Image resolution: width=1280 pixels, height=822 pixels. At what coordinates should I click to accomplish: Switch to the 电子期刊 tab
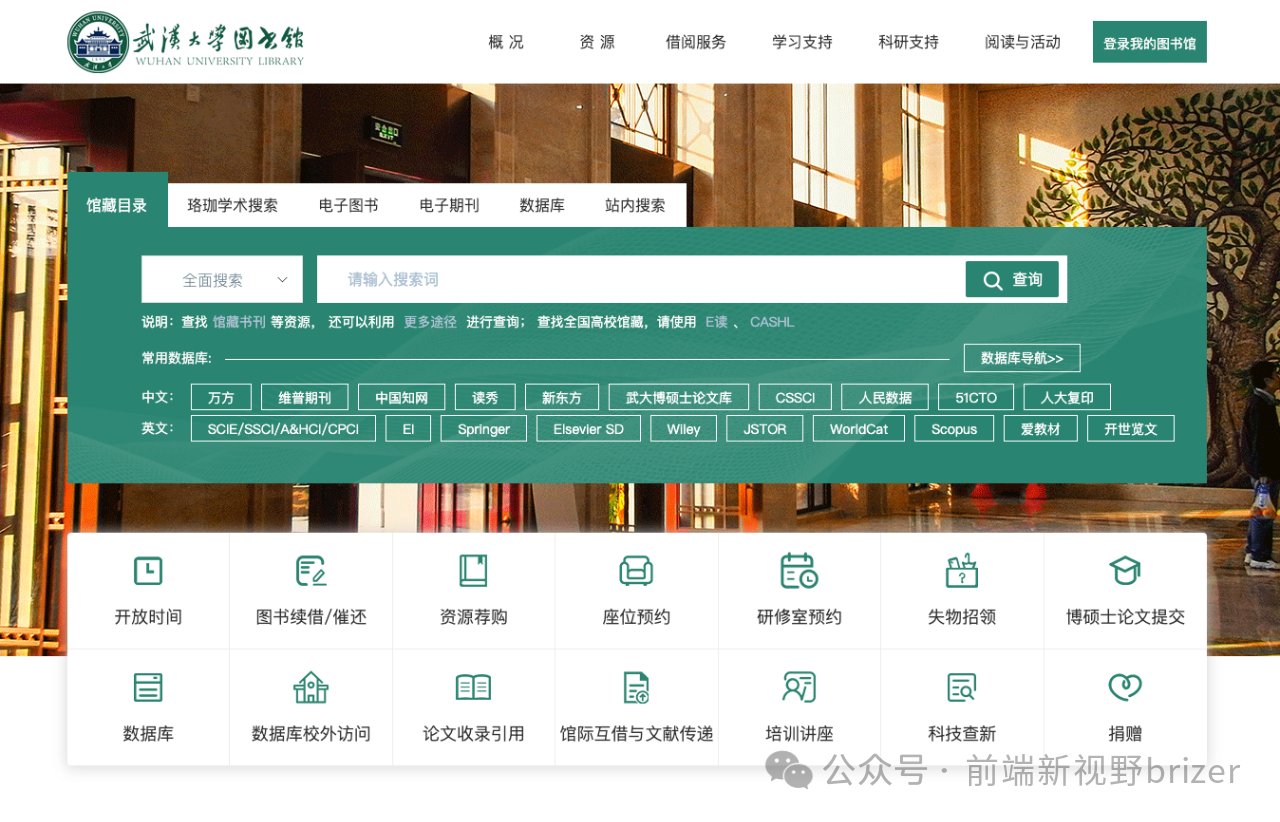pos(449,205)
